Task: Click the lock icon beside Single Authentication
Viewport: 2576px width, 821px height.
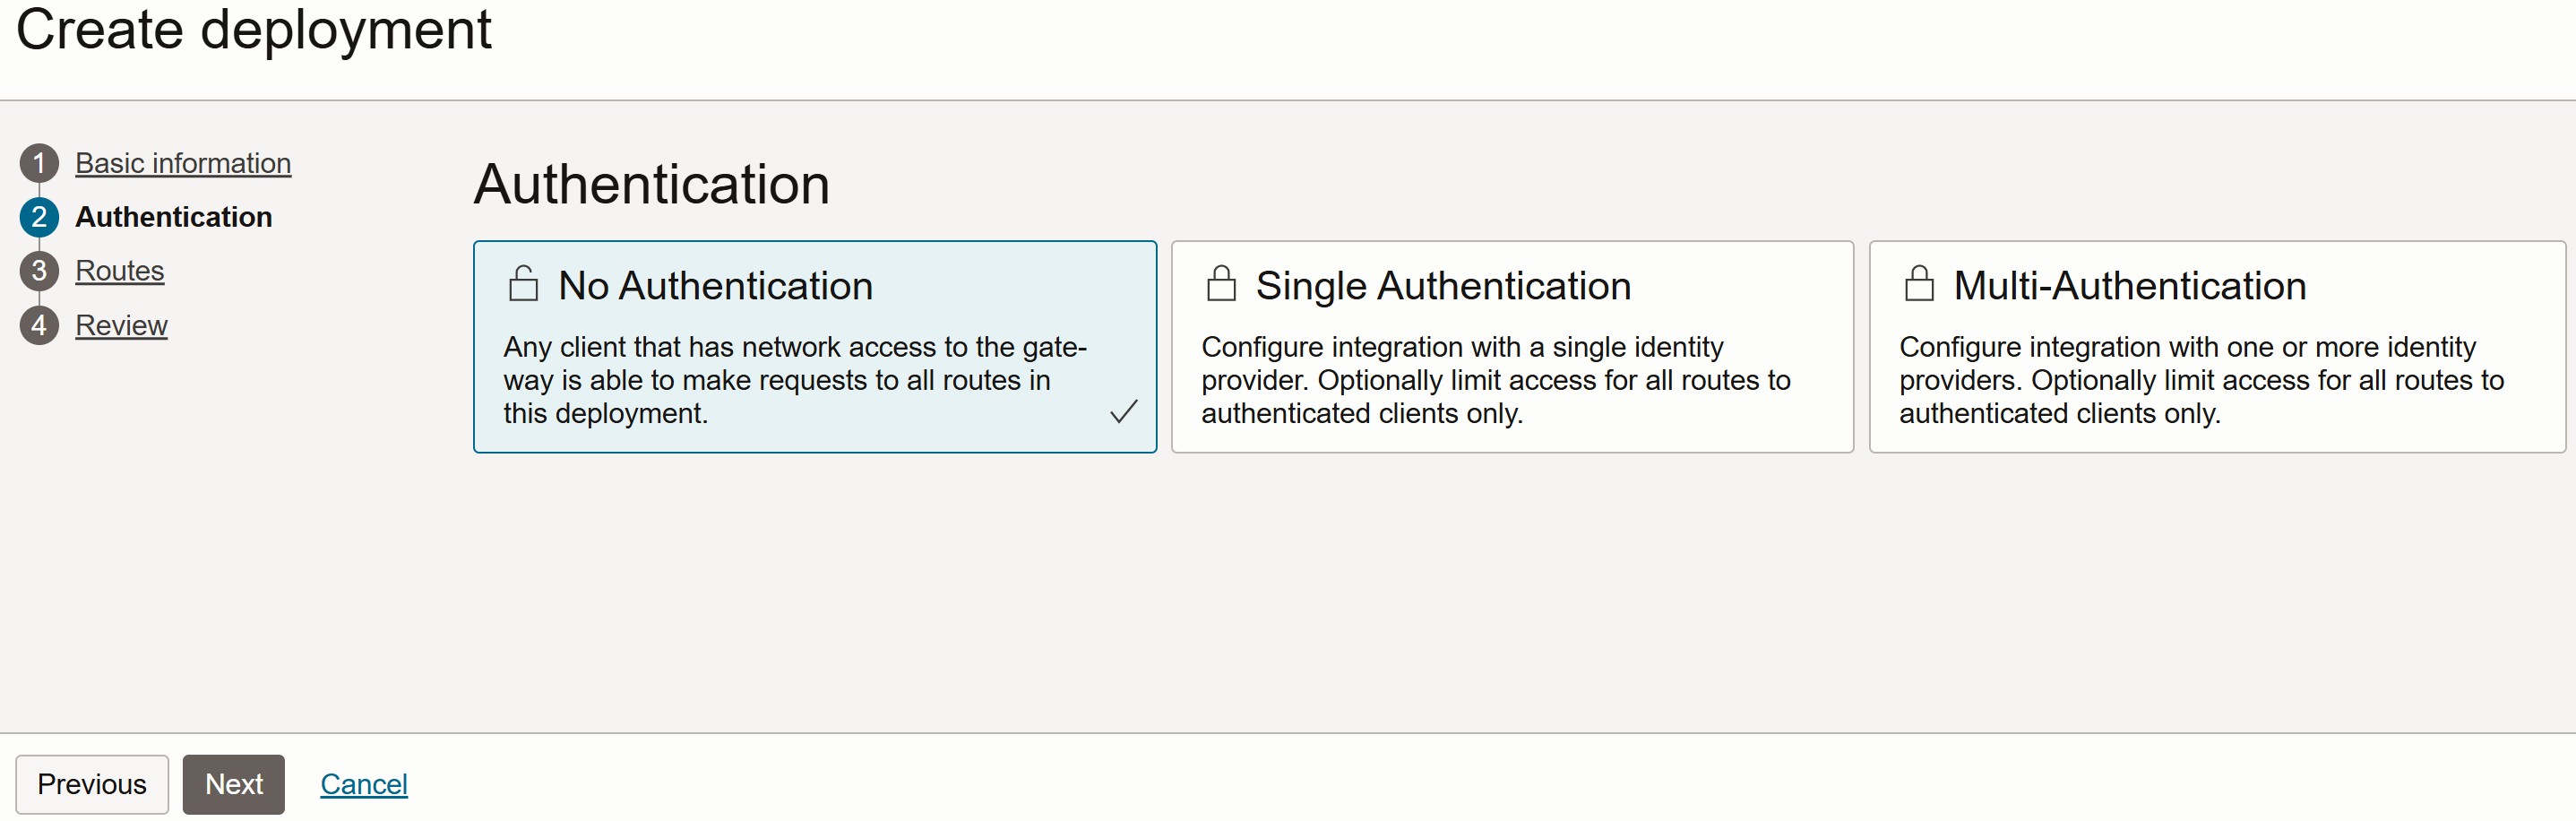Action: tap(1221, 284)
